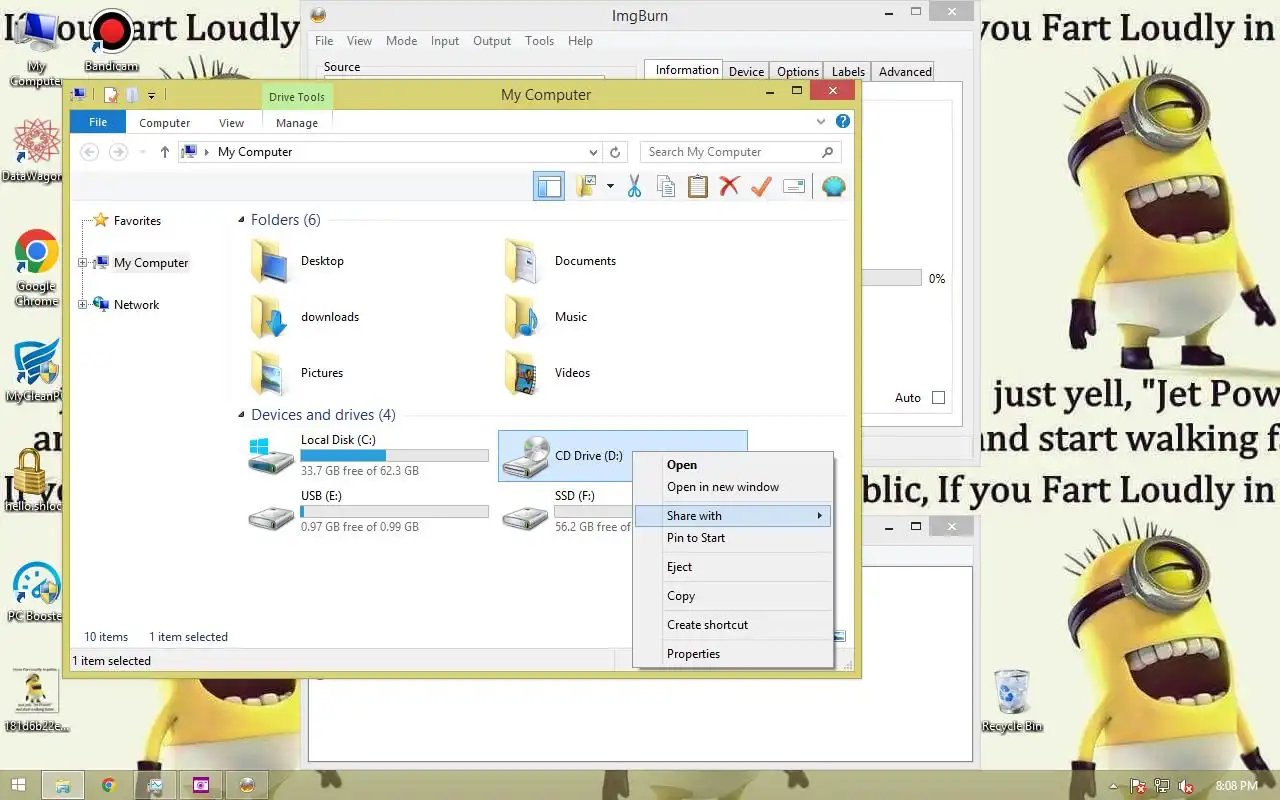1280x800 pixels.
Task: Click the ImgBurn icon in the taskbar
Action: 247,785
